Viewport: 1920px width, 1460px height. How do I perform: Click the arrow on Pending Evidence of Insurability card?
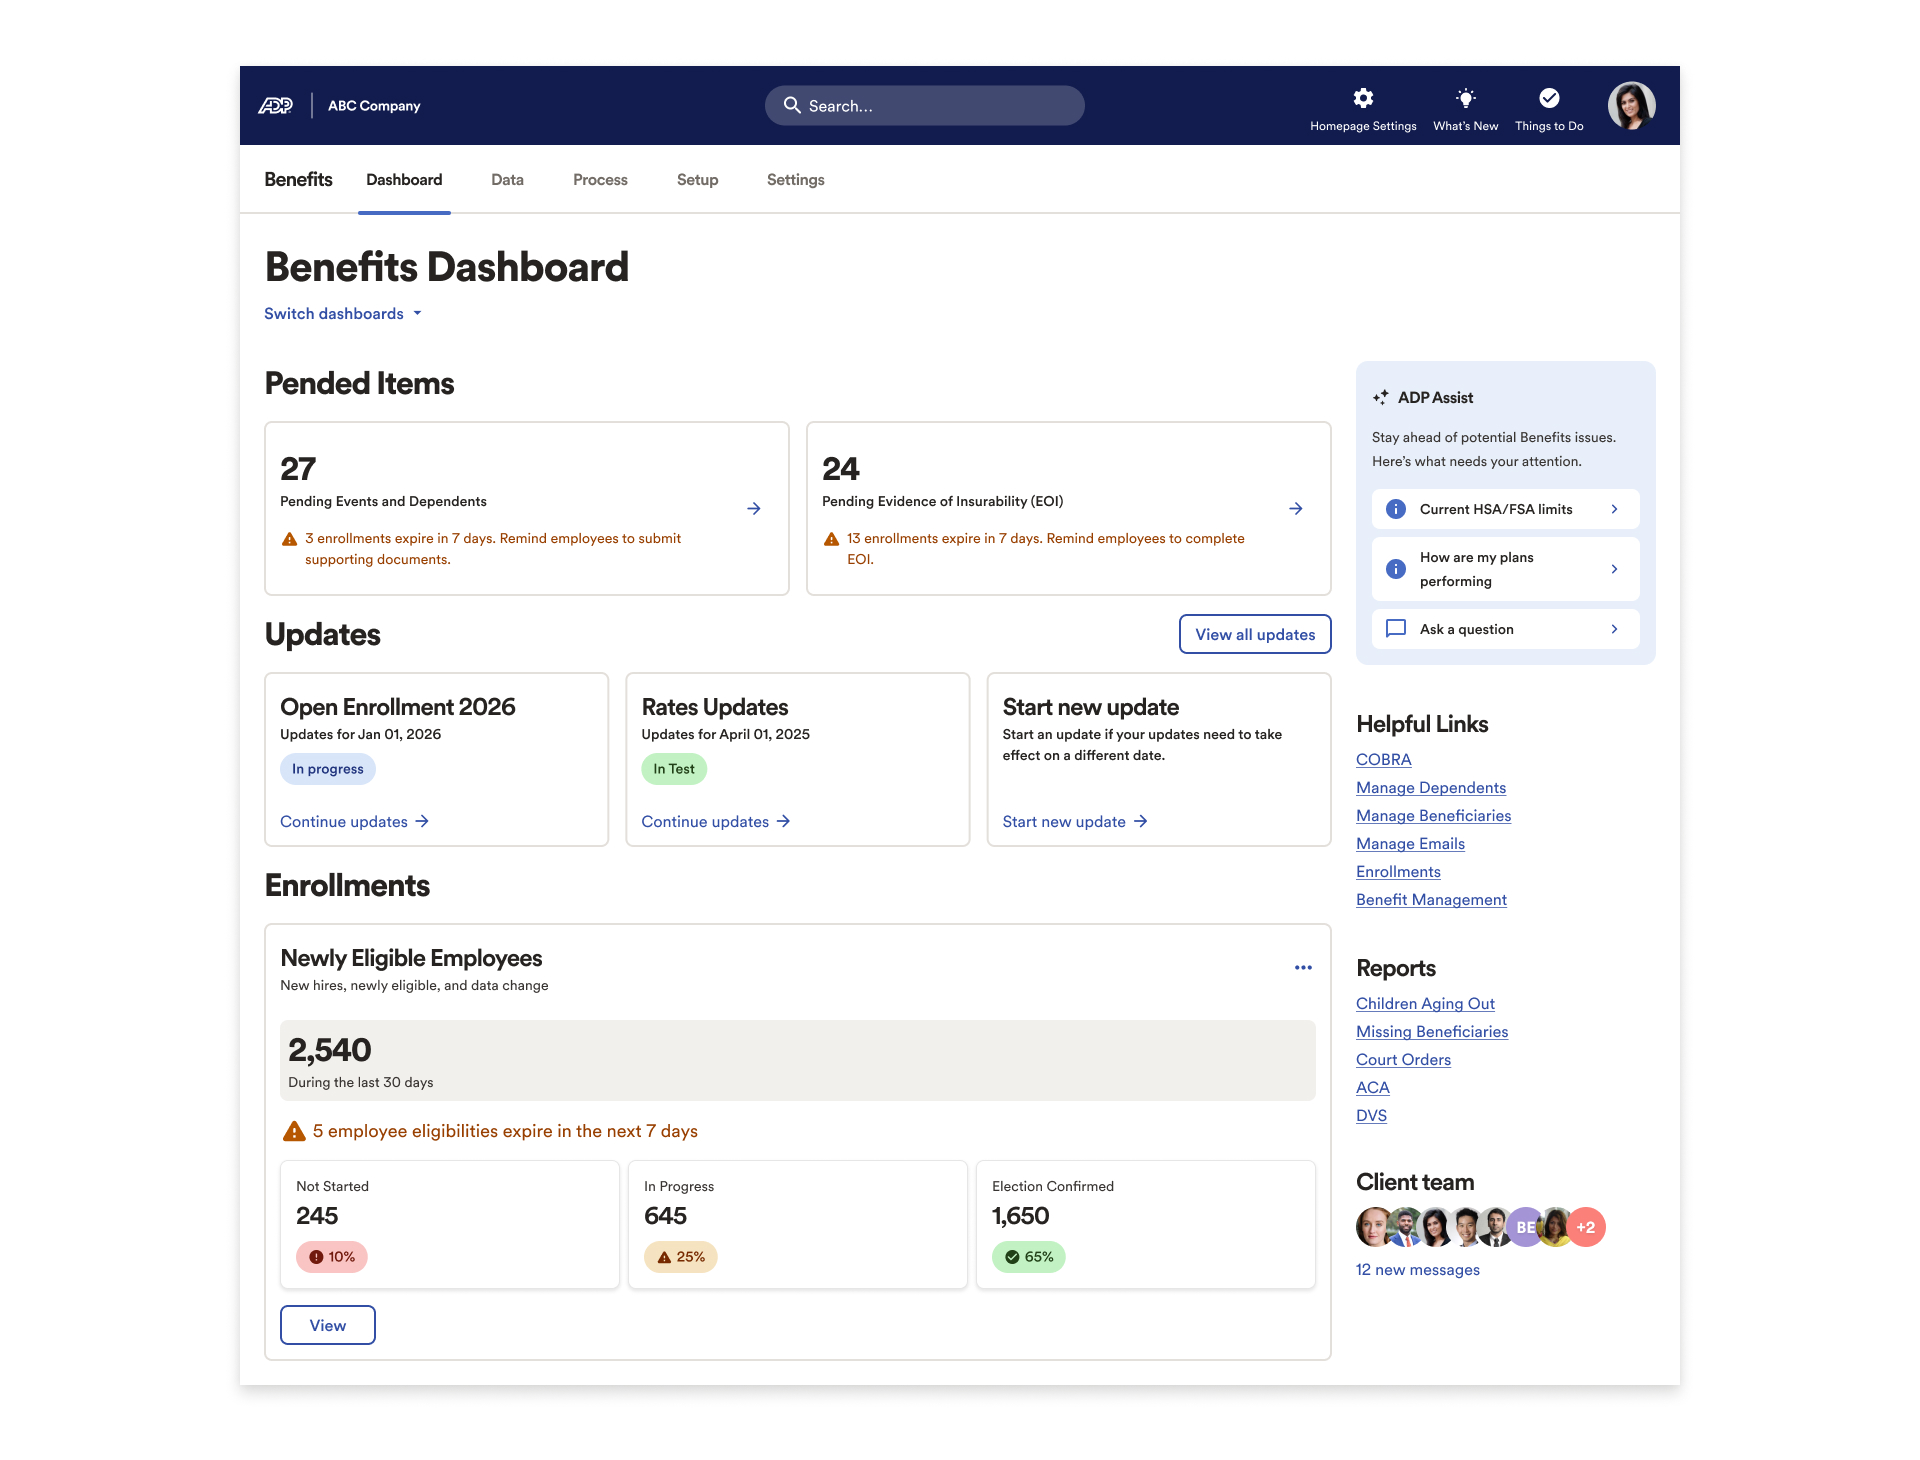click(x=1296, y=508)
